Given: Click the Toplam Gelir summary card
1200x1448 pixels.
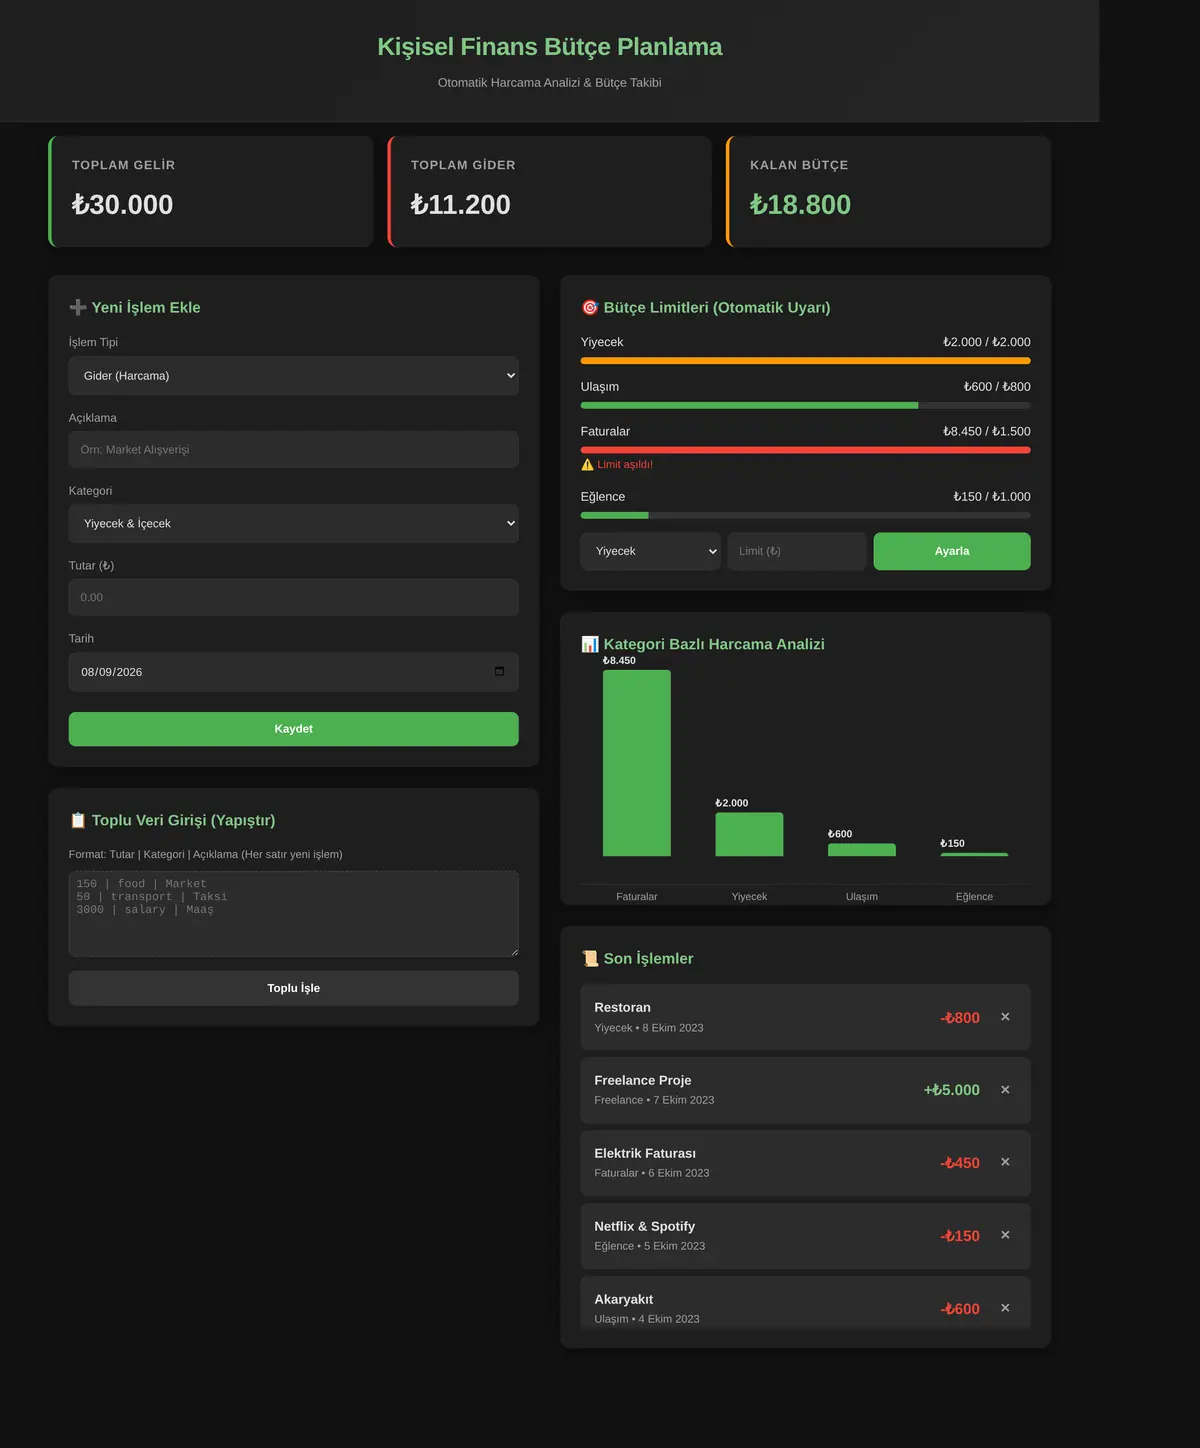Looking at the screenshot, I should (x=211, y=192).
